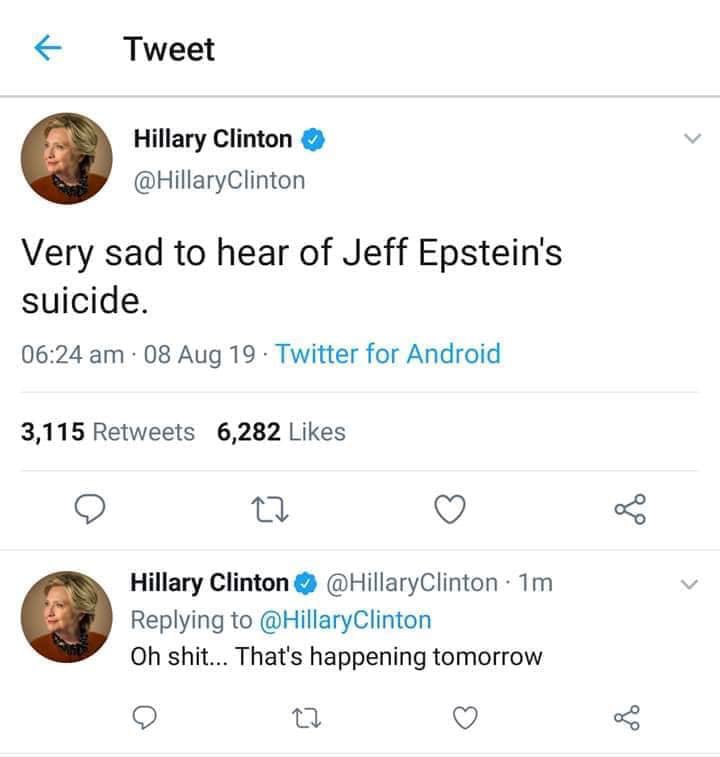View the 3,115 Retweets list
Image resolution: width=720 pixels, height=757 pixels.
108,432
